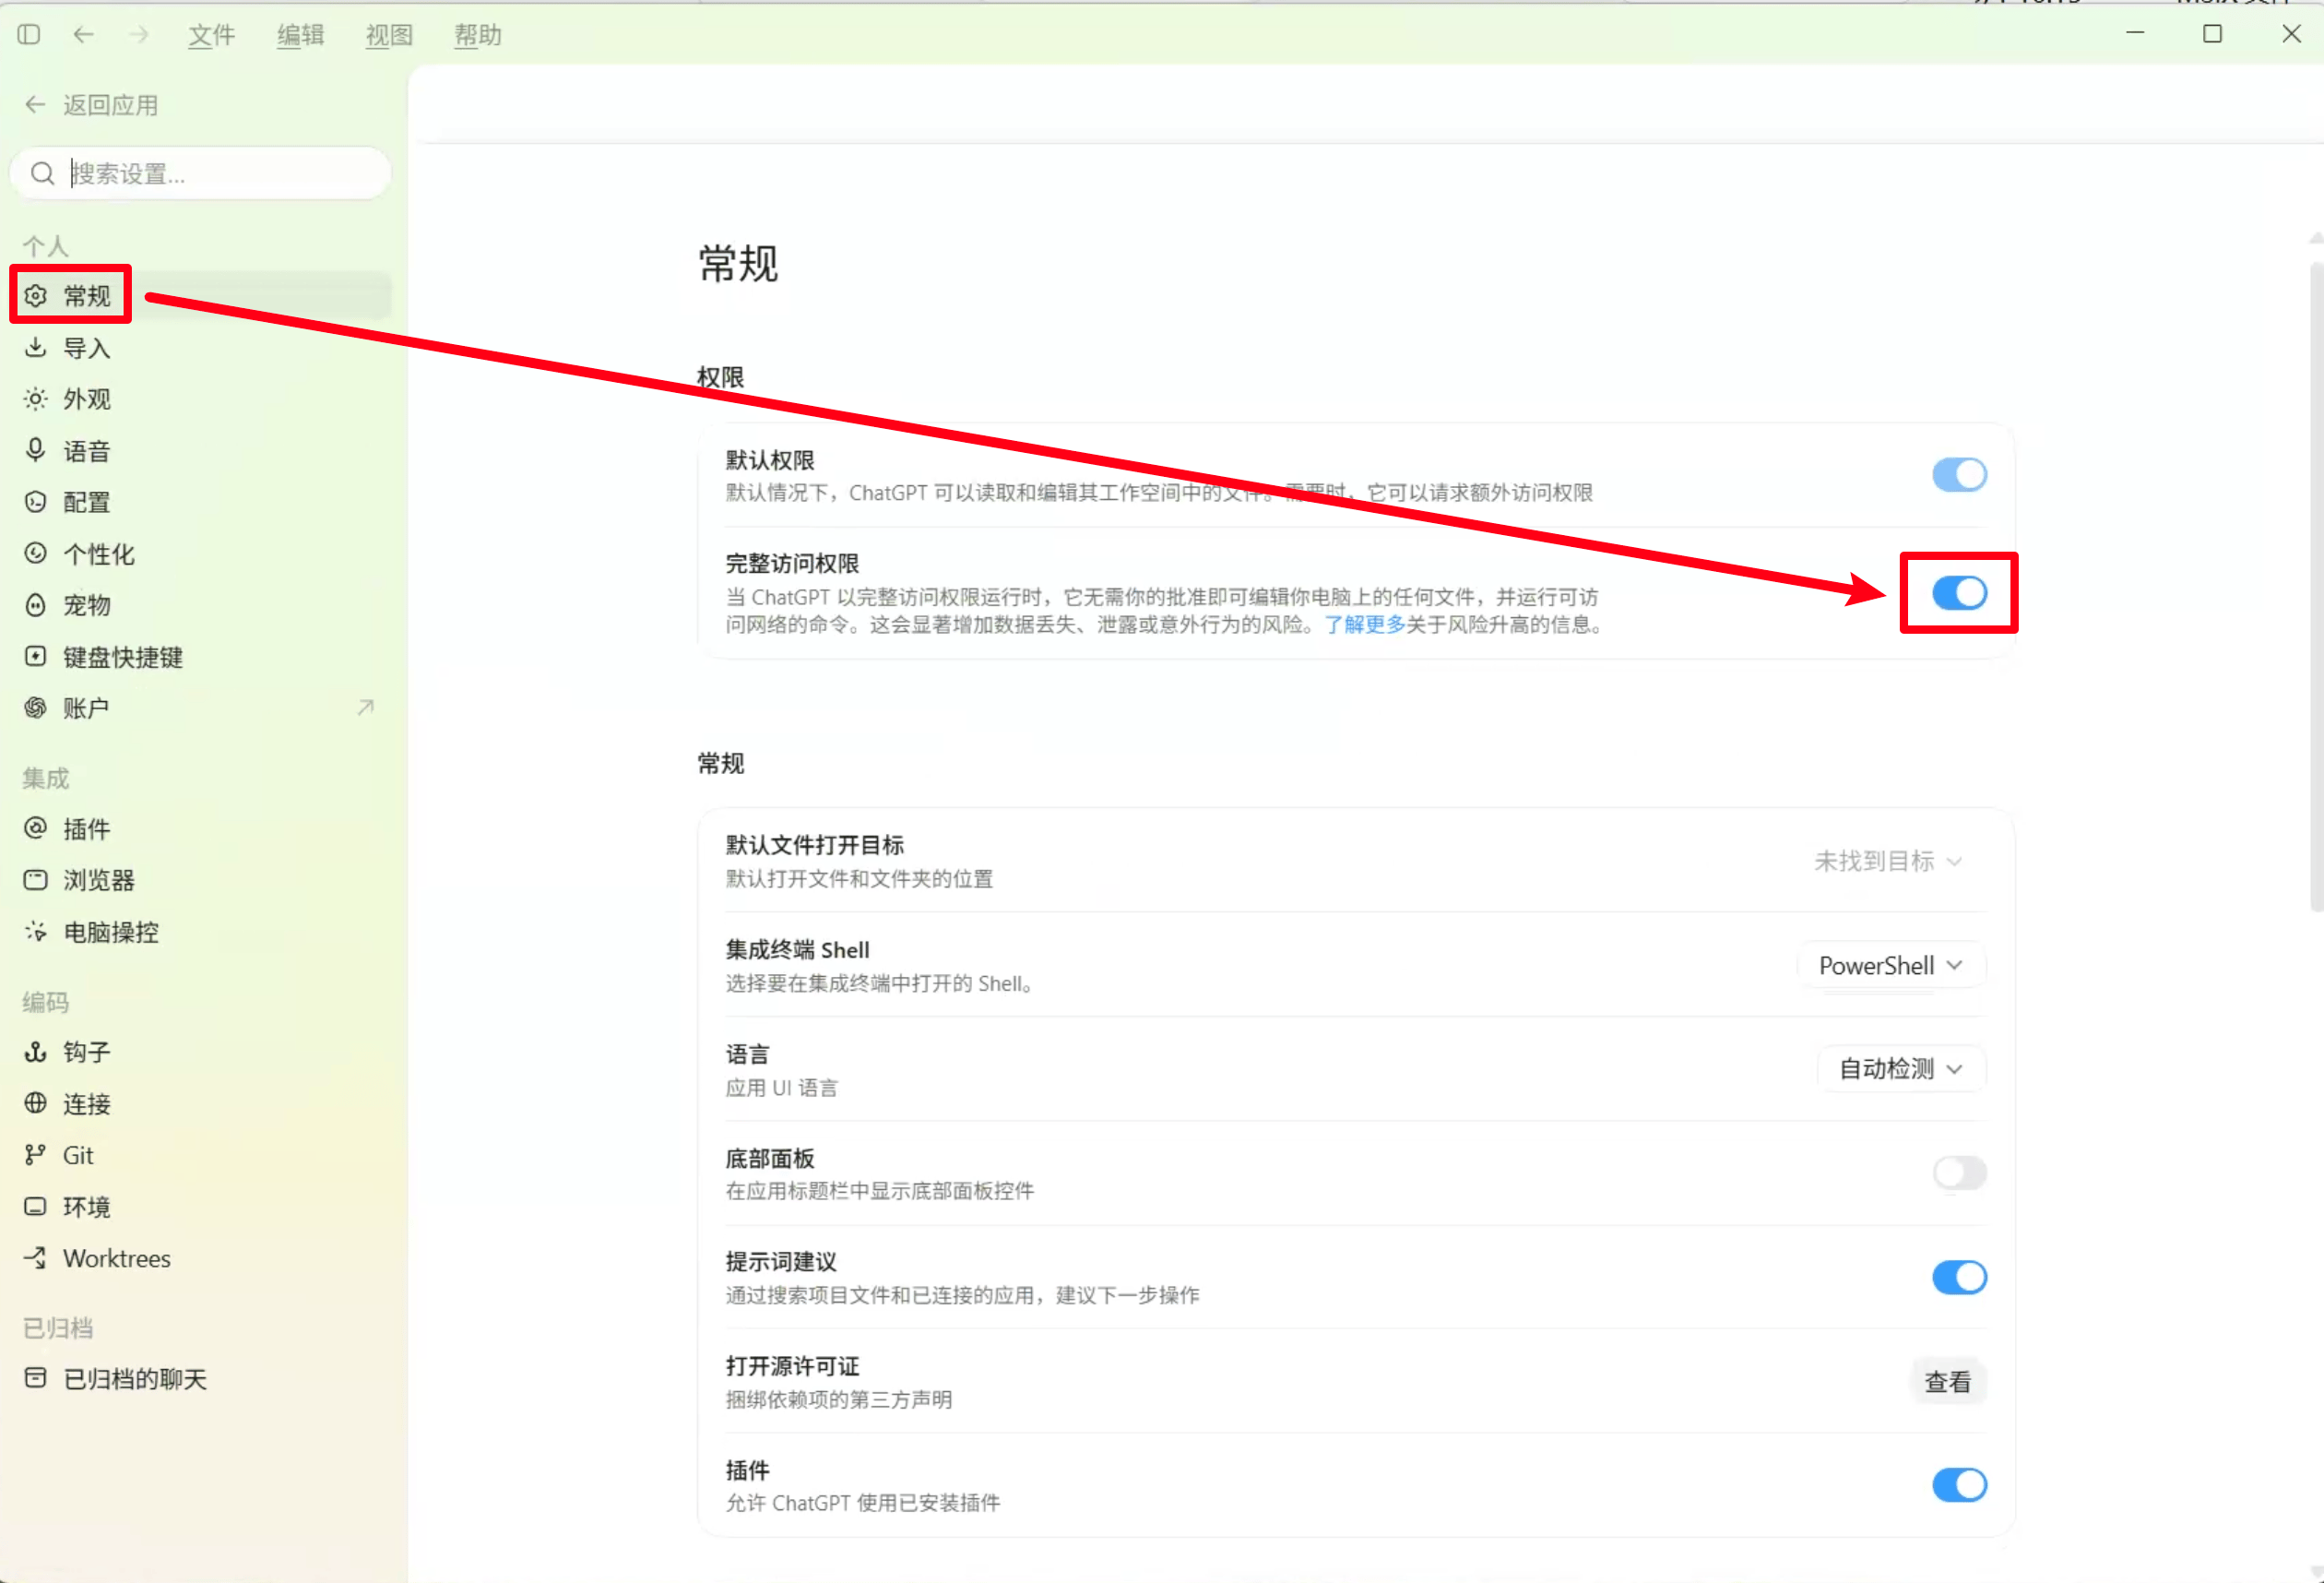Screen dimensions: 2324x1583
Task: Open the 视图 menu
Action: (x=389, y=35)
